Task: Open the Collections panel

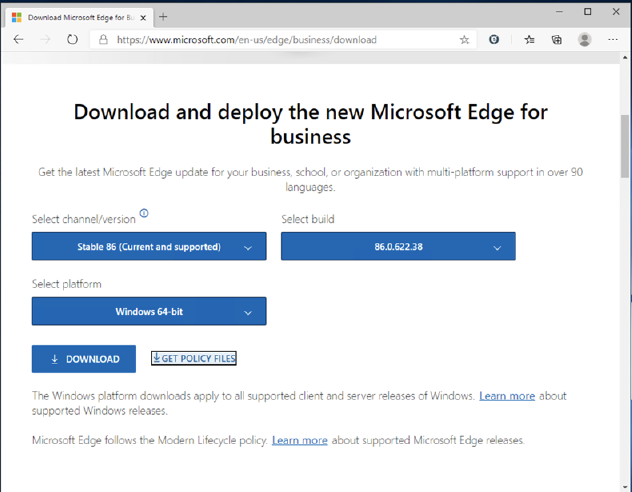Action: click(557, 39)
